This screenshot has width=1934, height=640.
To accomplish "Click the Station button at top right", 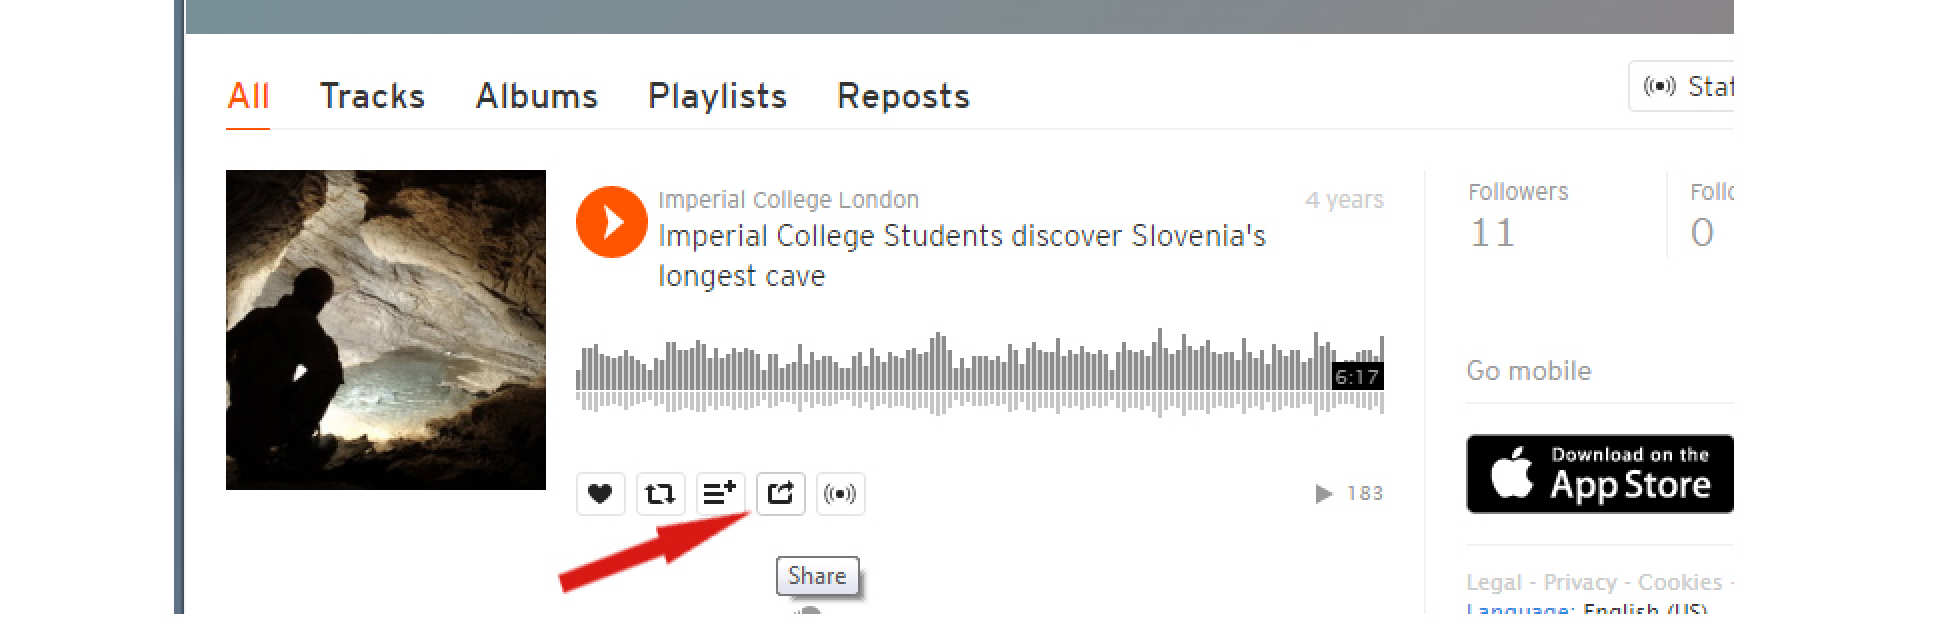I will coord(1685,86).
